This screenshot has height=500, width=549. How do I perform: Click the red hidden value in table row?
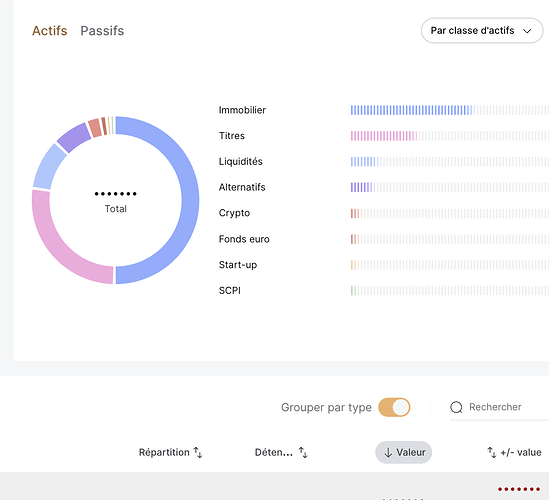pyautogui.click(x=519, y=489)
